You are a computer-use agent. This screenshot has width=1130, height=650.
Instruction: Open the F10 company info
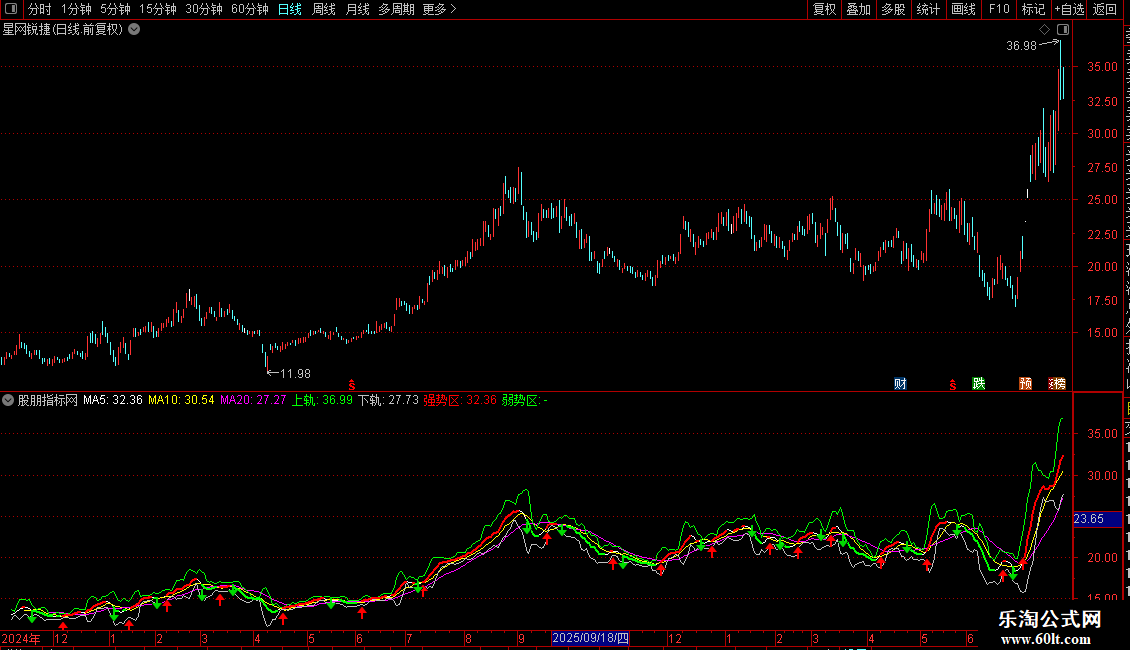pos(999,9)
